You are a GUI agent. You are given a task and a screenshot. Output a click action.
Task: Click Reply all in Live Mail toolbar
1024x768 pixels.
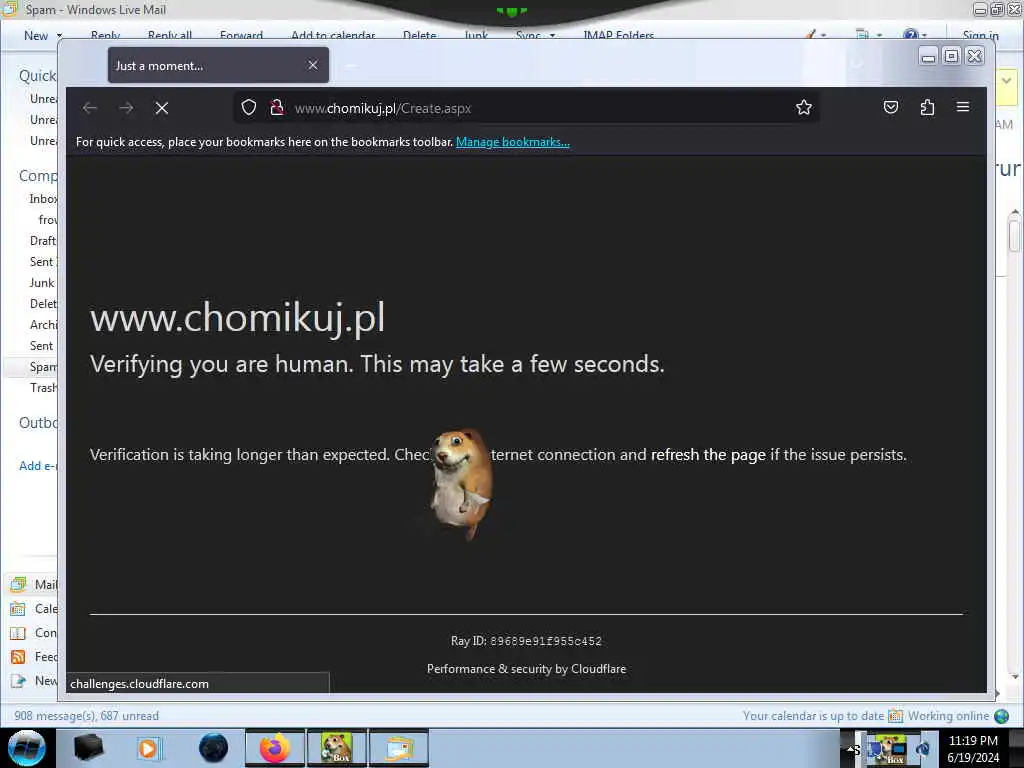[170, 36]
